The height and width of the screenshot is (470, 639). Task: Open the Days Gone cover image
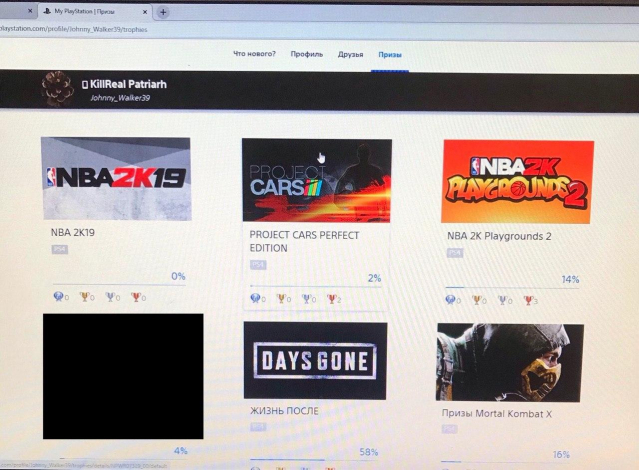[x=315, y=361]
